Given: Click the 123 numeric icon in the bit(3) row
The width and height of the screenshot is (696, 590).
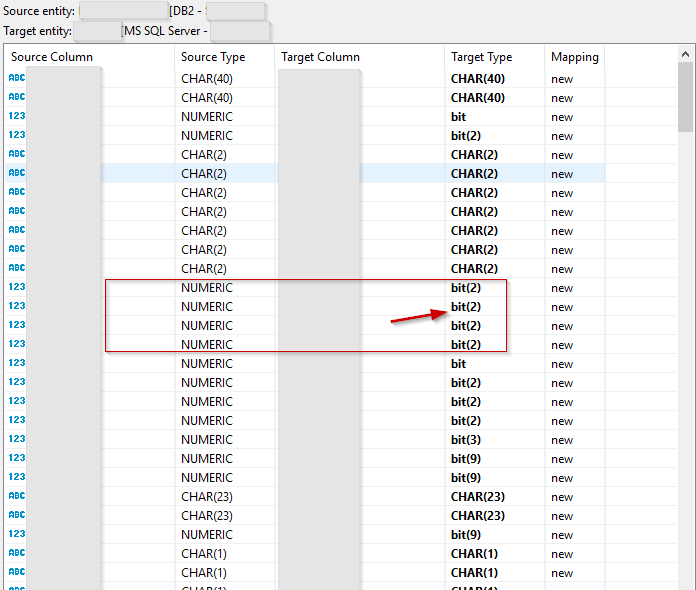Looking at the screenshot, I should click(x=17, y=439).
